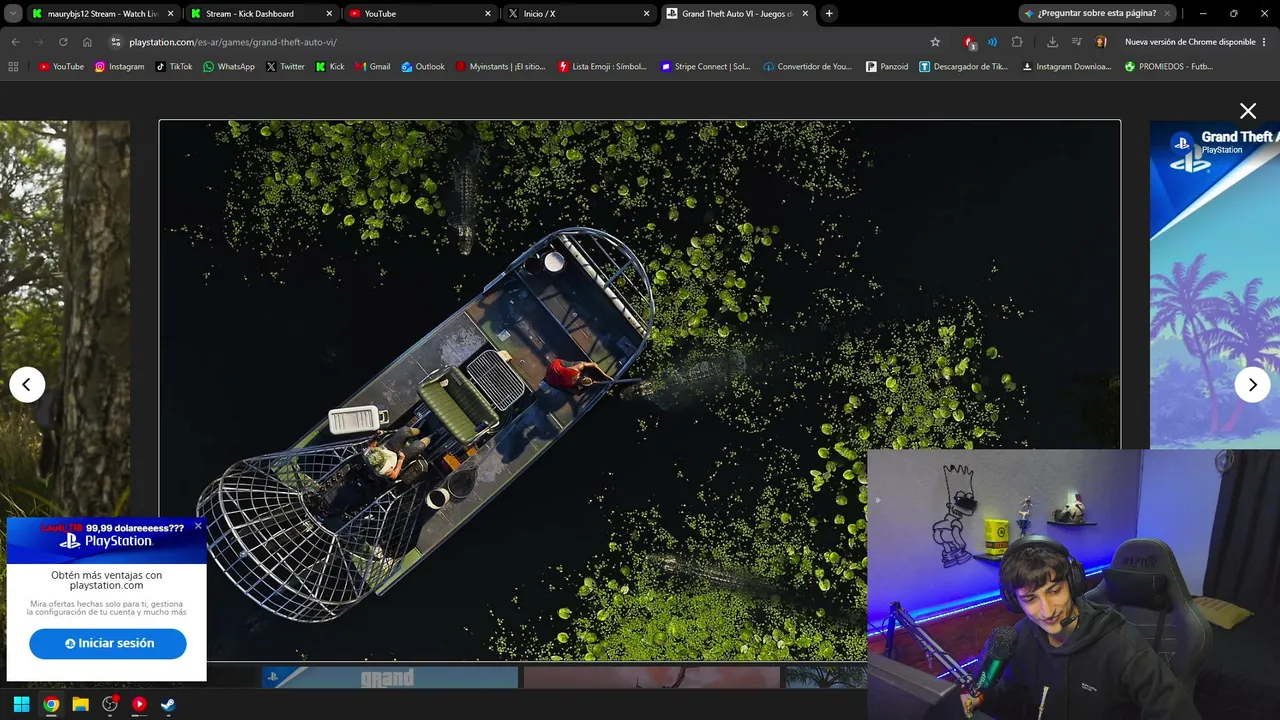Open the Twitter bookmark
Viewport: 1280px width, 720px height.
[285, 67]
